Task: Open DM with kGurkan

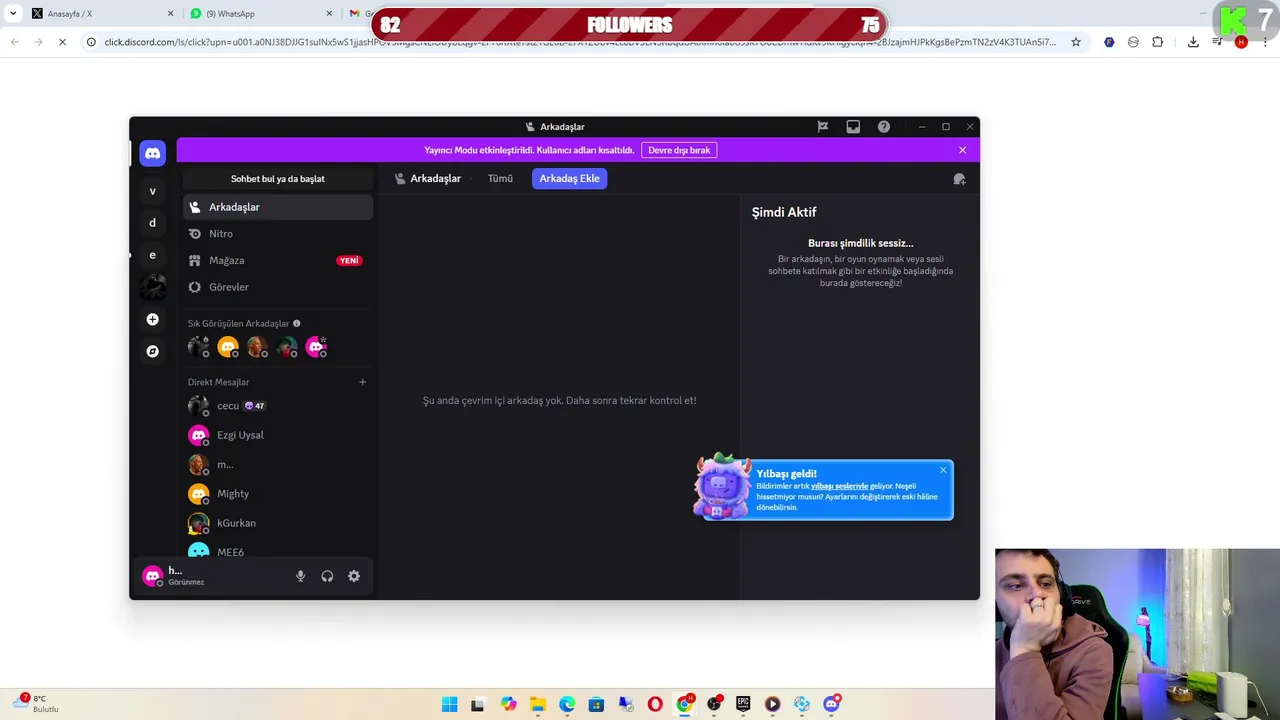Action: click(278, 523)
